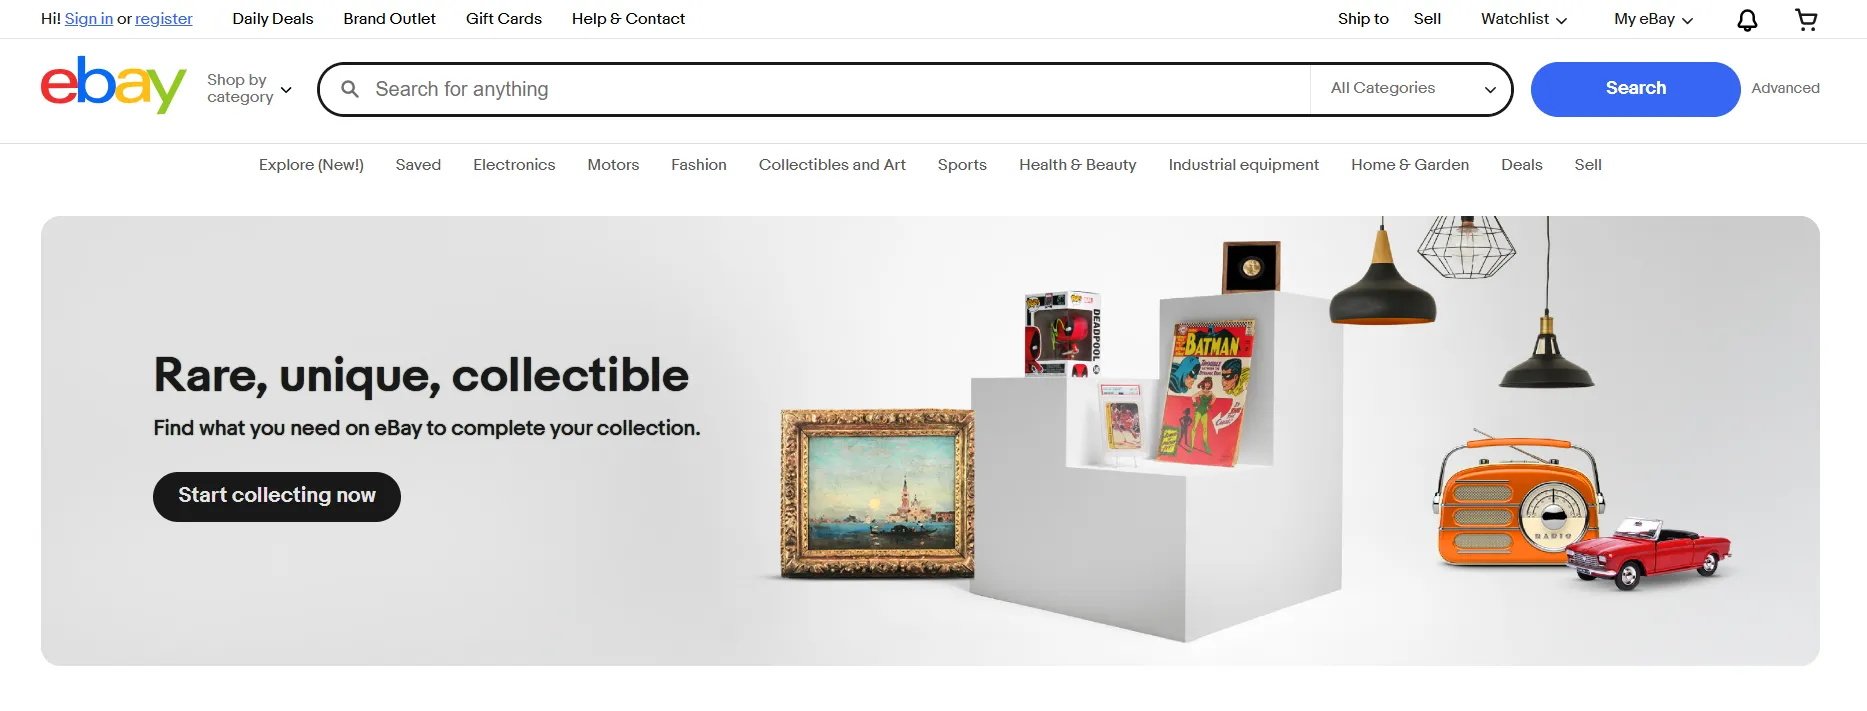
Task: Select the Electronics category tab
Action: (x=514, y=165)
